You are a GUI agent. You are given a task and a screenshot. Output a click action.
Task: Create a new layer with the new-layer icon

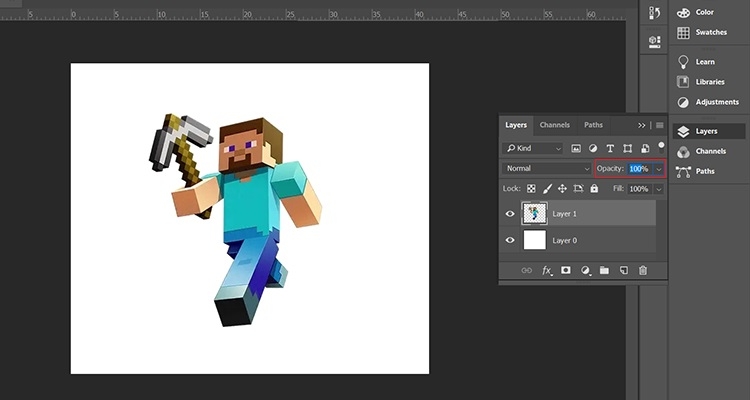623,270
